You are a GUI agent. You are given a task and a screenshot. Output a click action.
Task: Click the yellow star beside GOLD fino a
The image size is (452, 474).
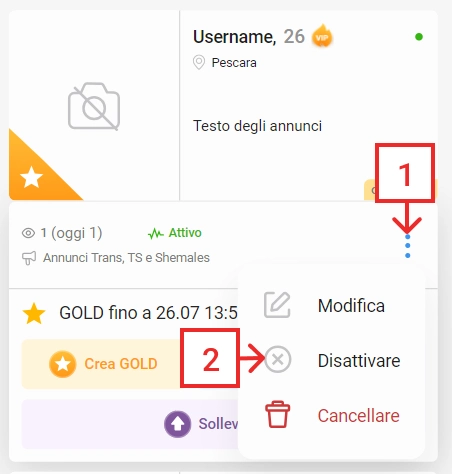(34, 313)
